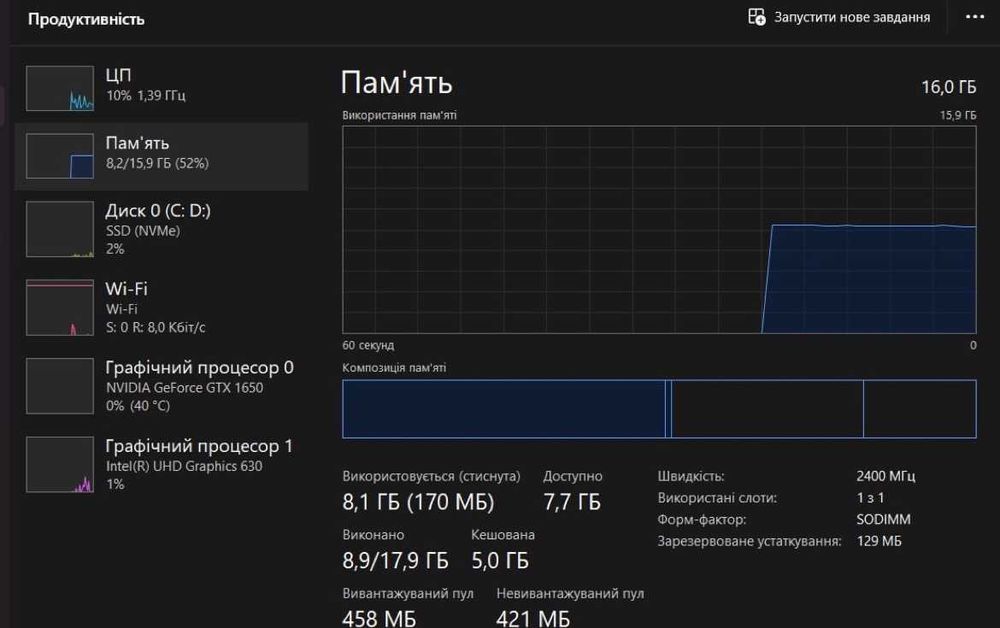This screenshot has width=1000, height=628.
Task: Click 'Вивантажуваний пул' label
Action: [408, 594]
